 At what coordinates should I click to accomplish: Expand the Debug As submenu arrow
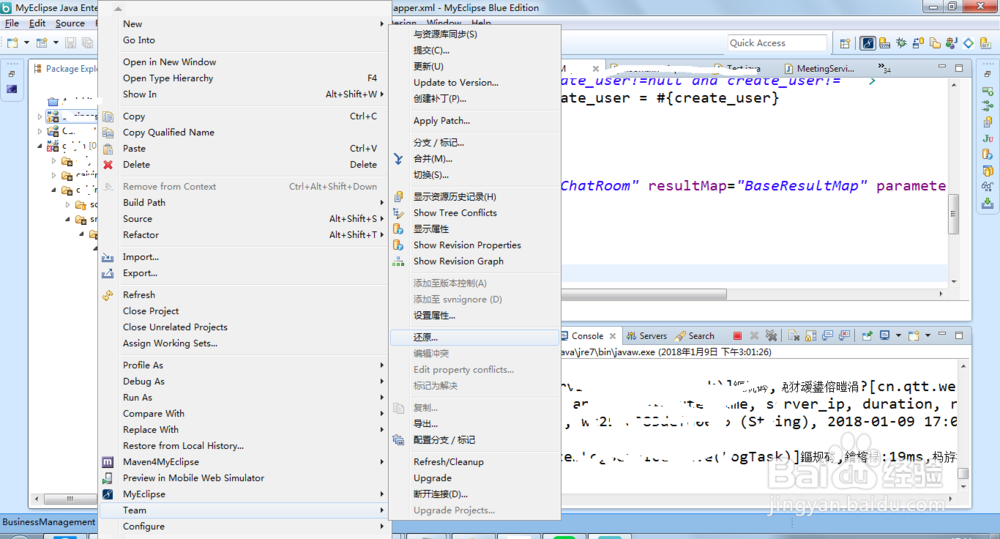[382, 381]
